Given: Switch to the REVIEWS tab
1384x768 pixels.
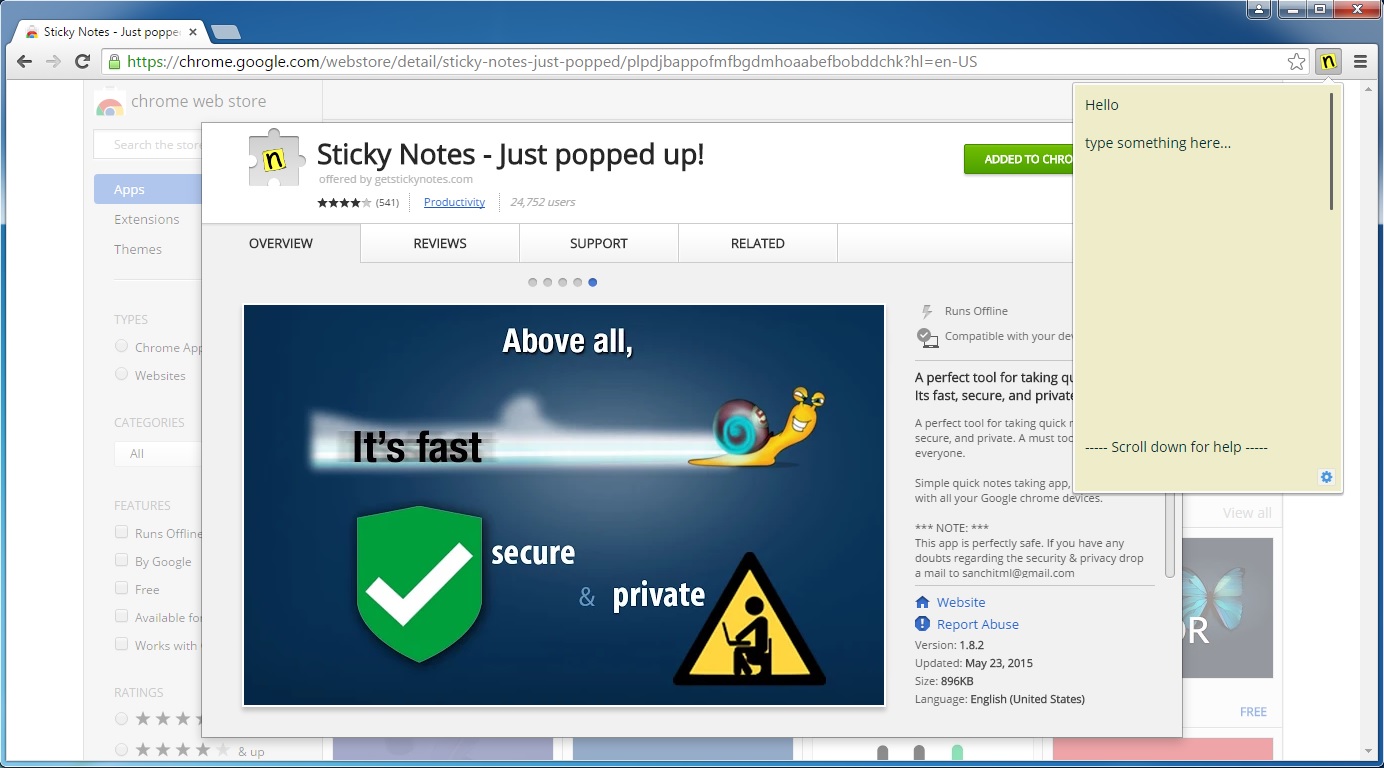Looking at the screenshot, I should [439, 243].
